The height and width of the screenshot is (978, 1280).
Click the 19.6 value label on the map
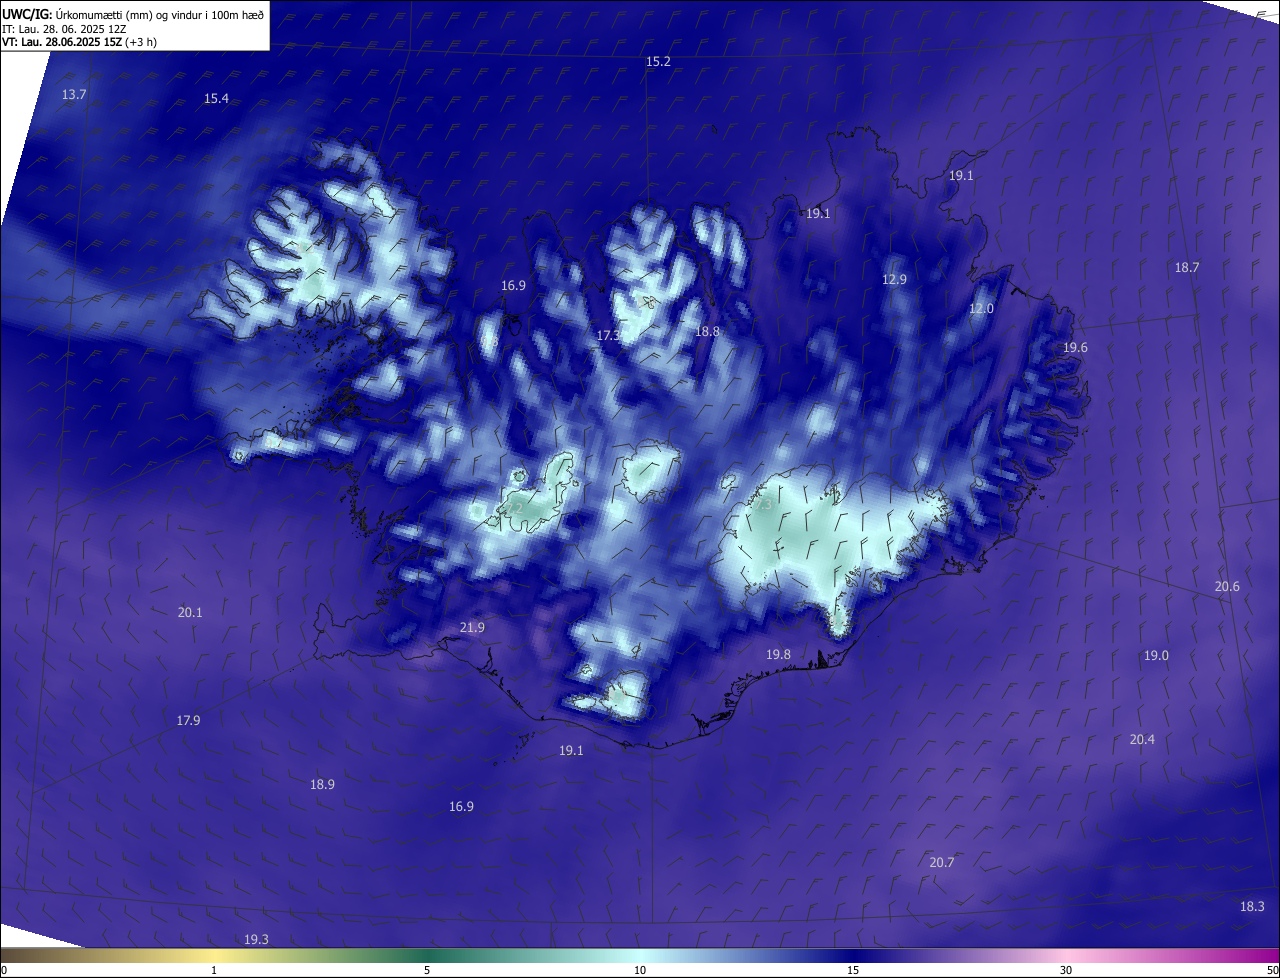coord(1075,347)
